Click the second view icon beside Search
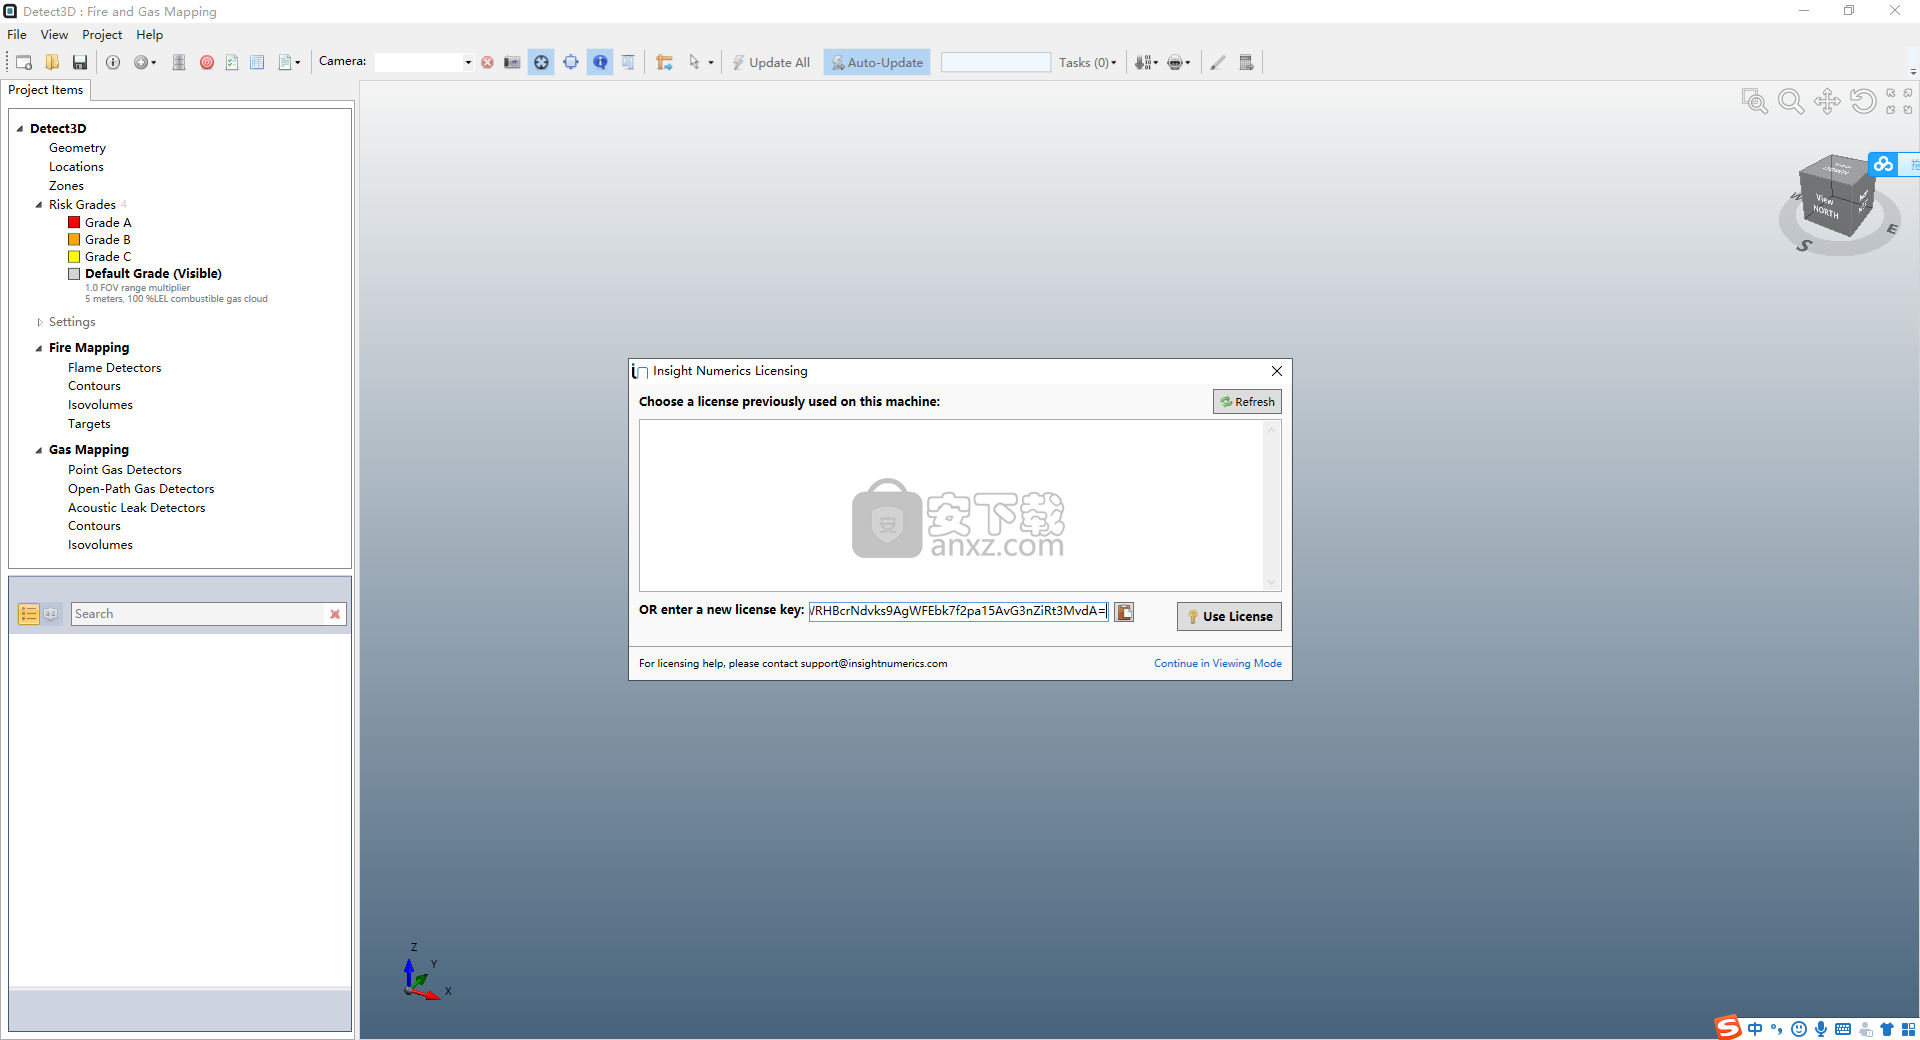Image resolution: width=1920 pixels, height=1040 pixels. 51,614
